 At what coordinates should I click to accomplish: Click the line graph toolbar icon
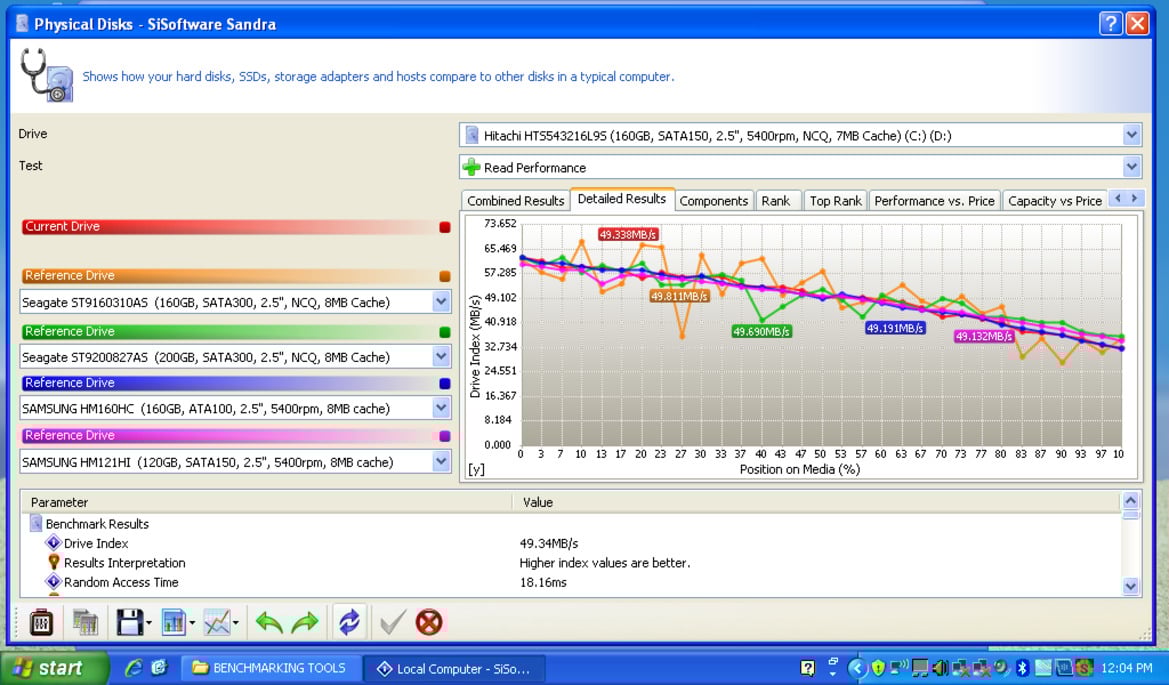[x=217, y=622]
